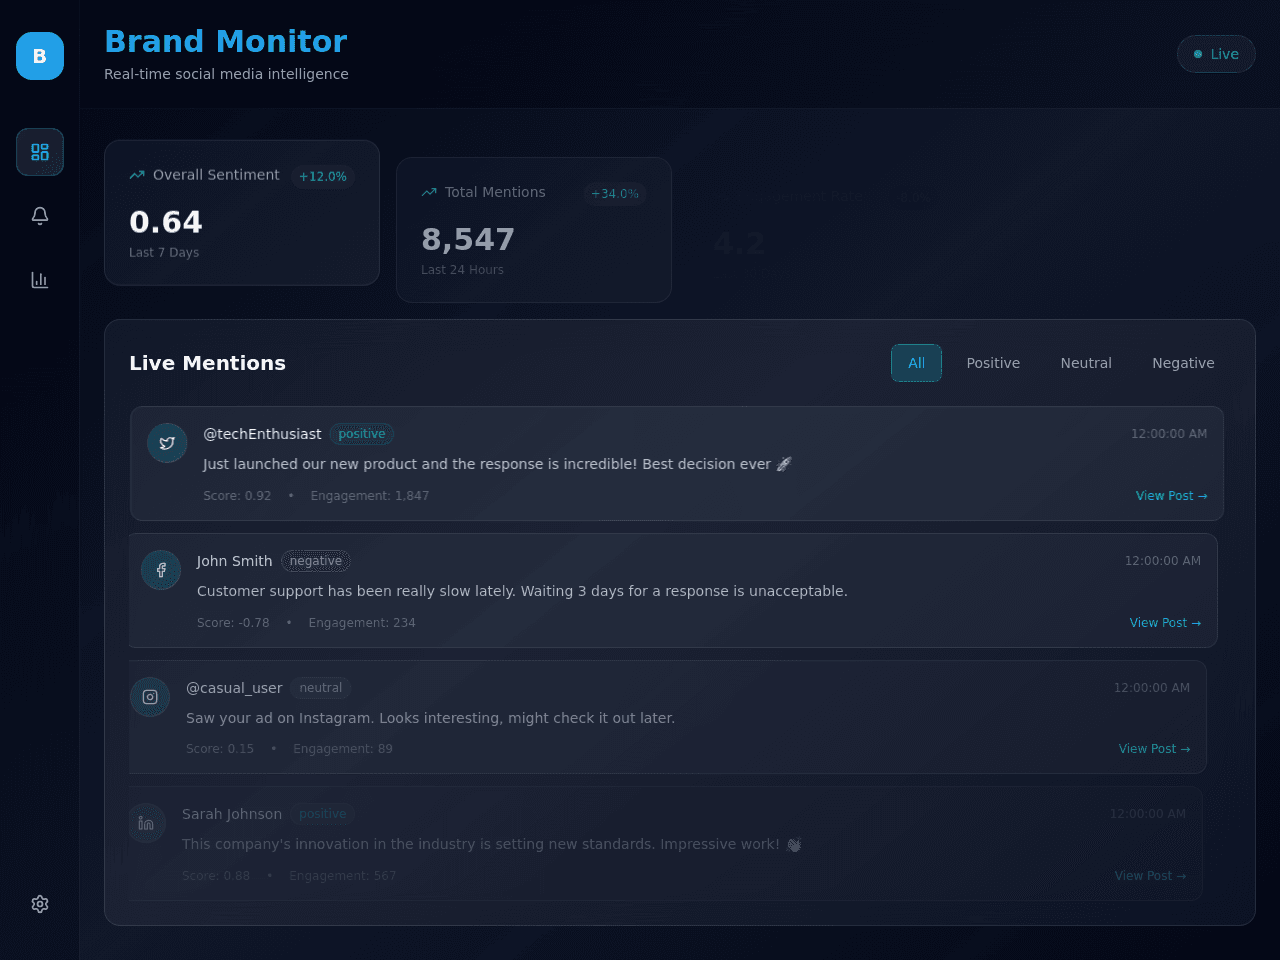The image size is (1280, 960).
Task: Click the +34.0% mentions change badge
Action: coord(615,194)
